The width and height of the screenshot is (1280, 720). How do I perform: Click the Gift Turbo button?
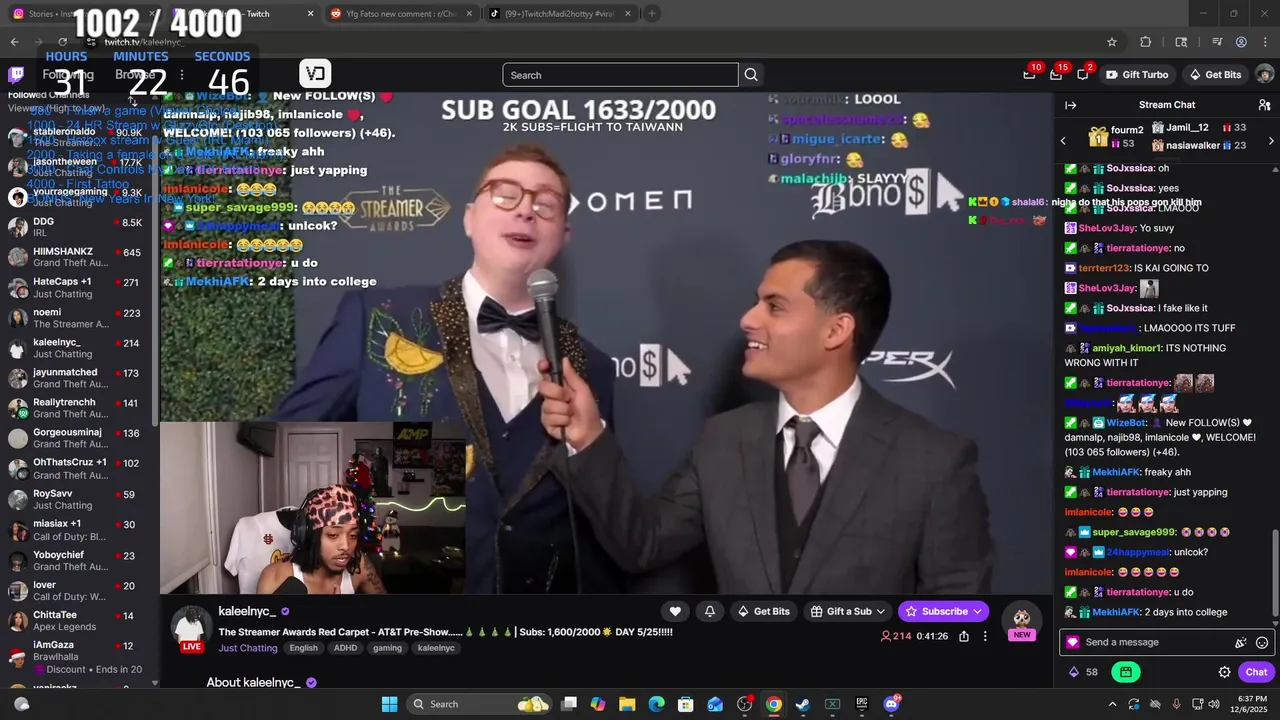pyautogui.click(x=1136, y=75)
